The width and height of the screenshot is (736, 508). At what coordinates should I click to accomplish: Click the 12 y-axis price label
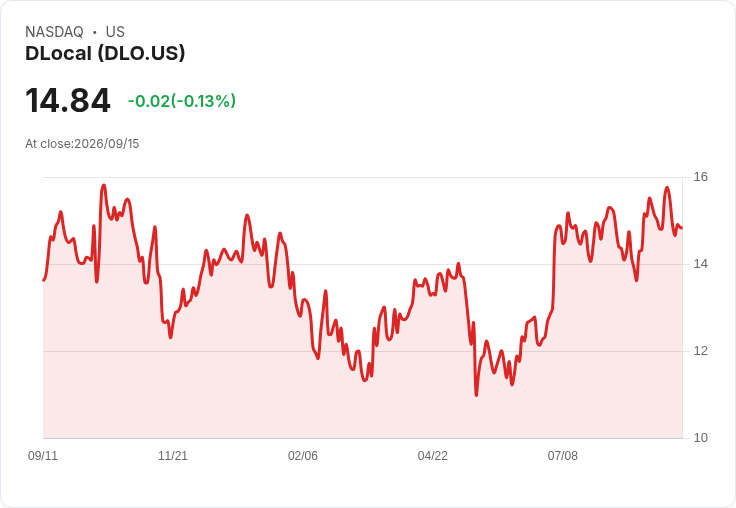point(700,351)
